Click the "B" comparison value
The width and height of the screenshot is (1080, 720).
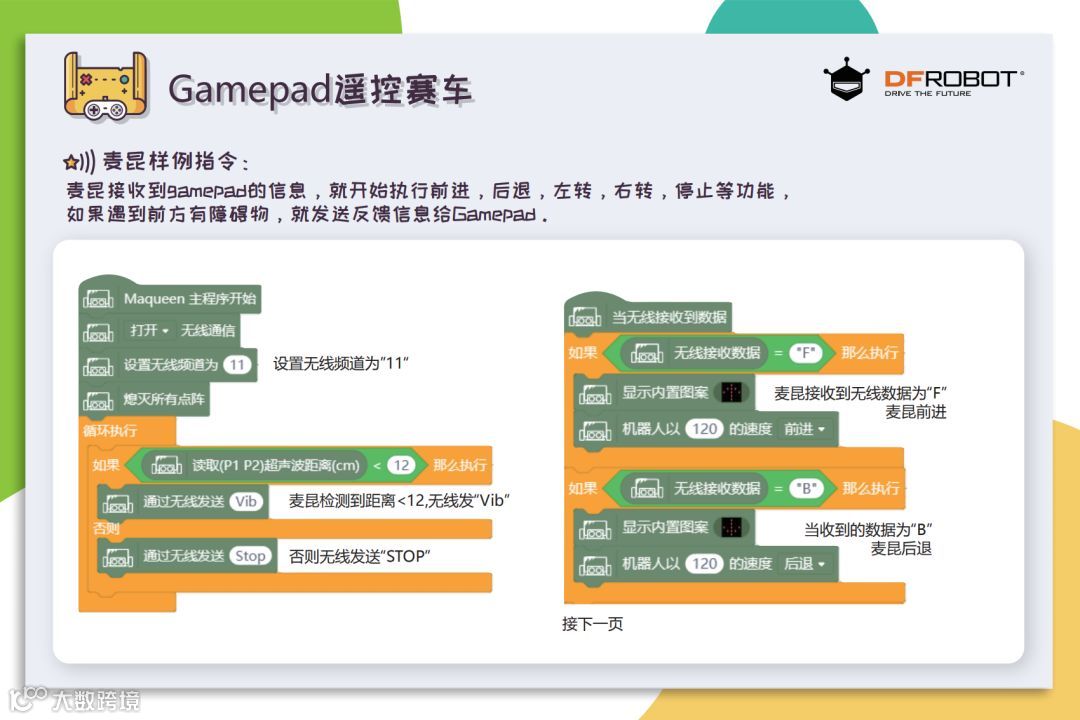pyautogui.click(x=806, y=488)
